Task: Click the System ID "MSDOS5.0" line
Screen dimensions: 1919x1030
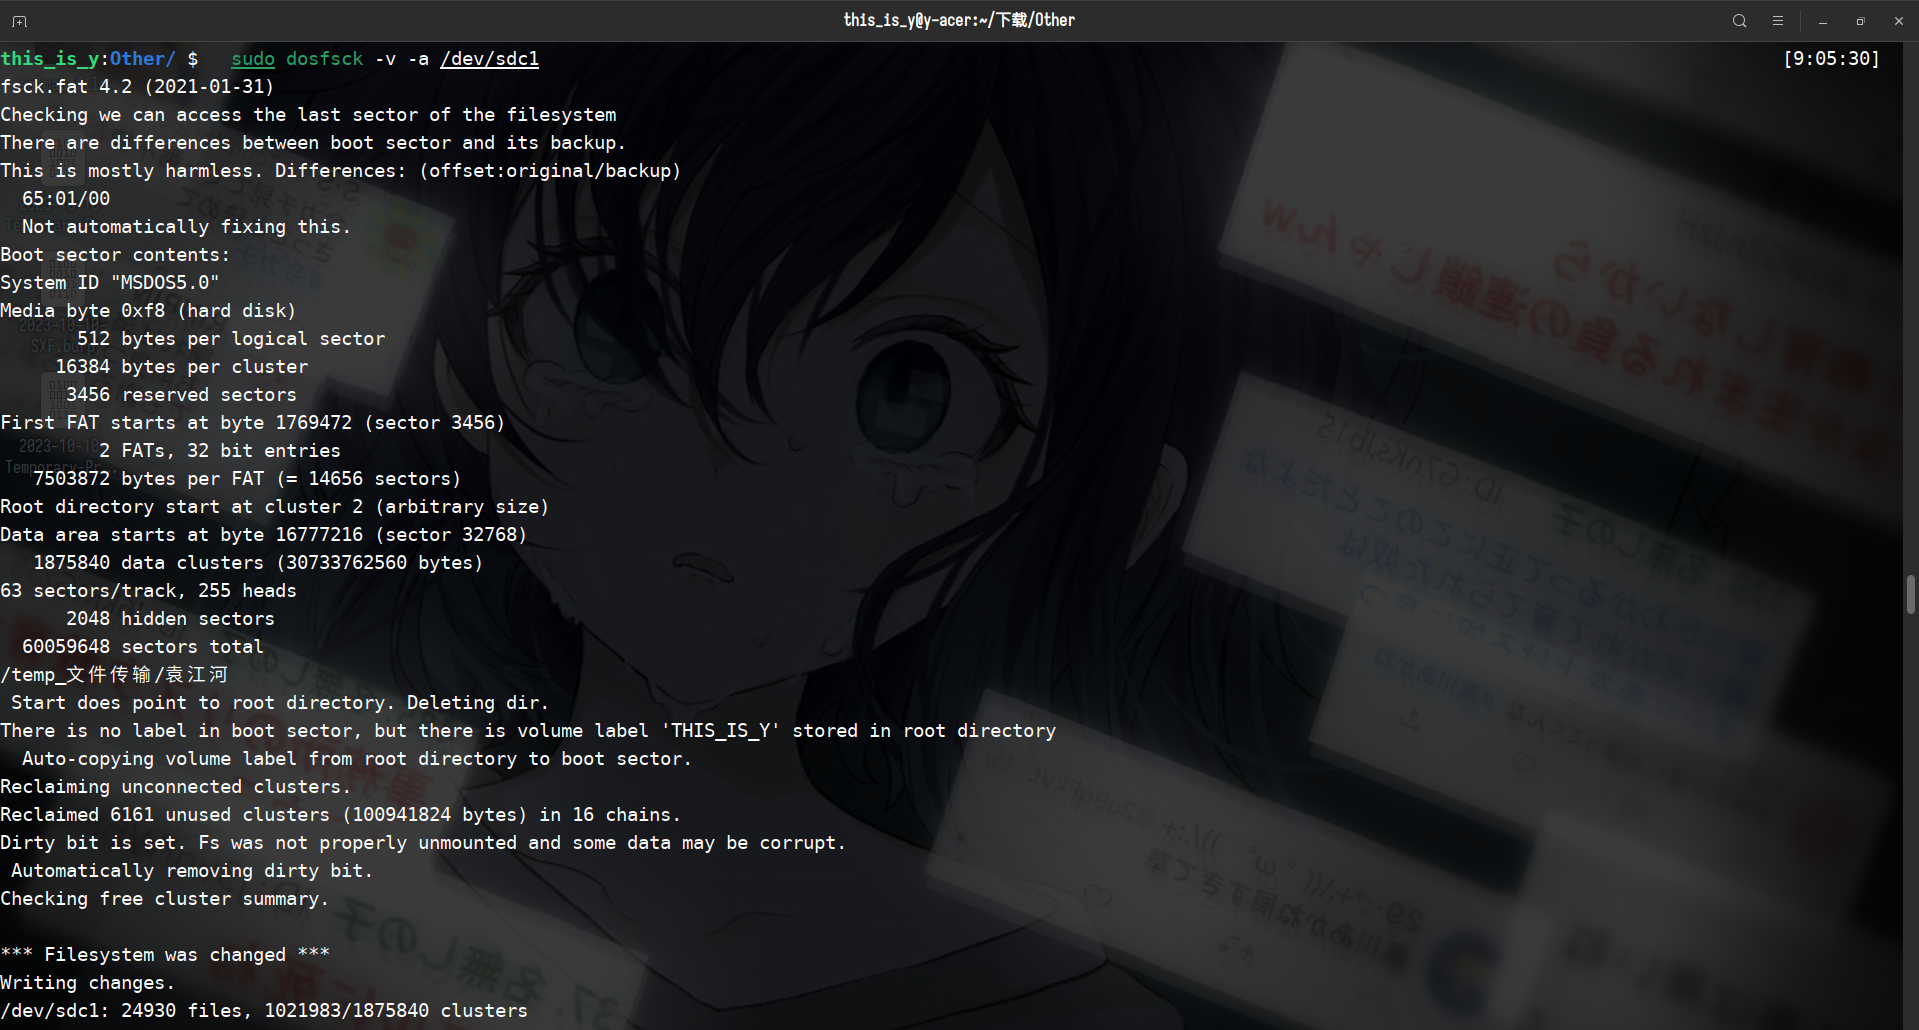Action: [110, 283]
